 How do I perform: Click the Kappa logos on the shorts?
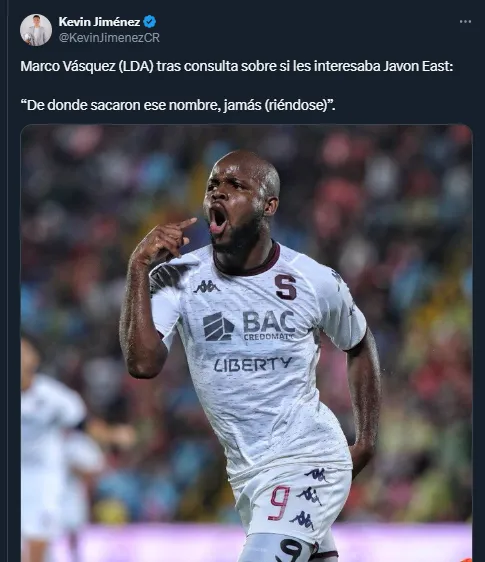pos(311,498)
